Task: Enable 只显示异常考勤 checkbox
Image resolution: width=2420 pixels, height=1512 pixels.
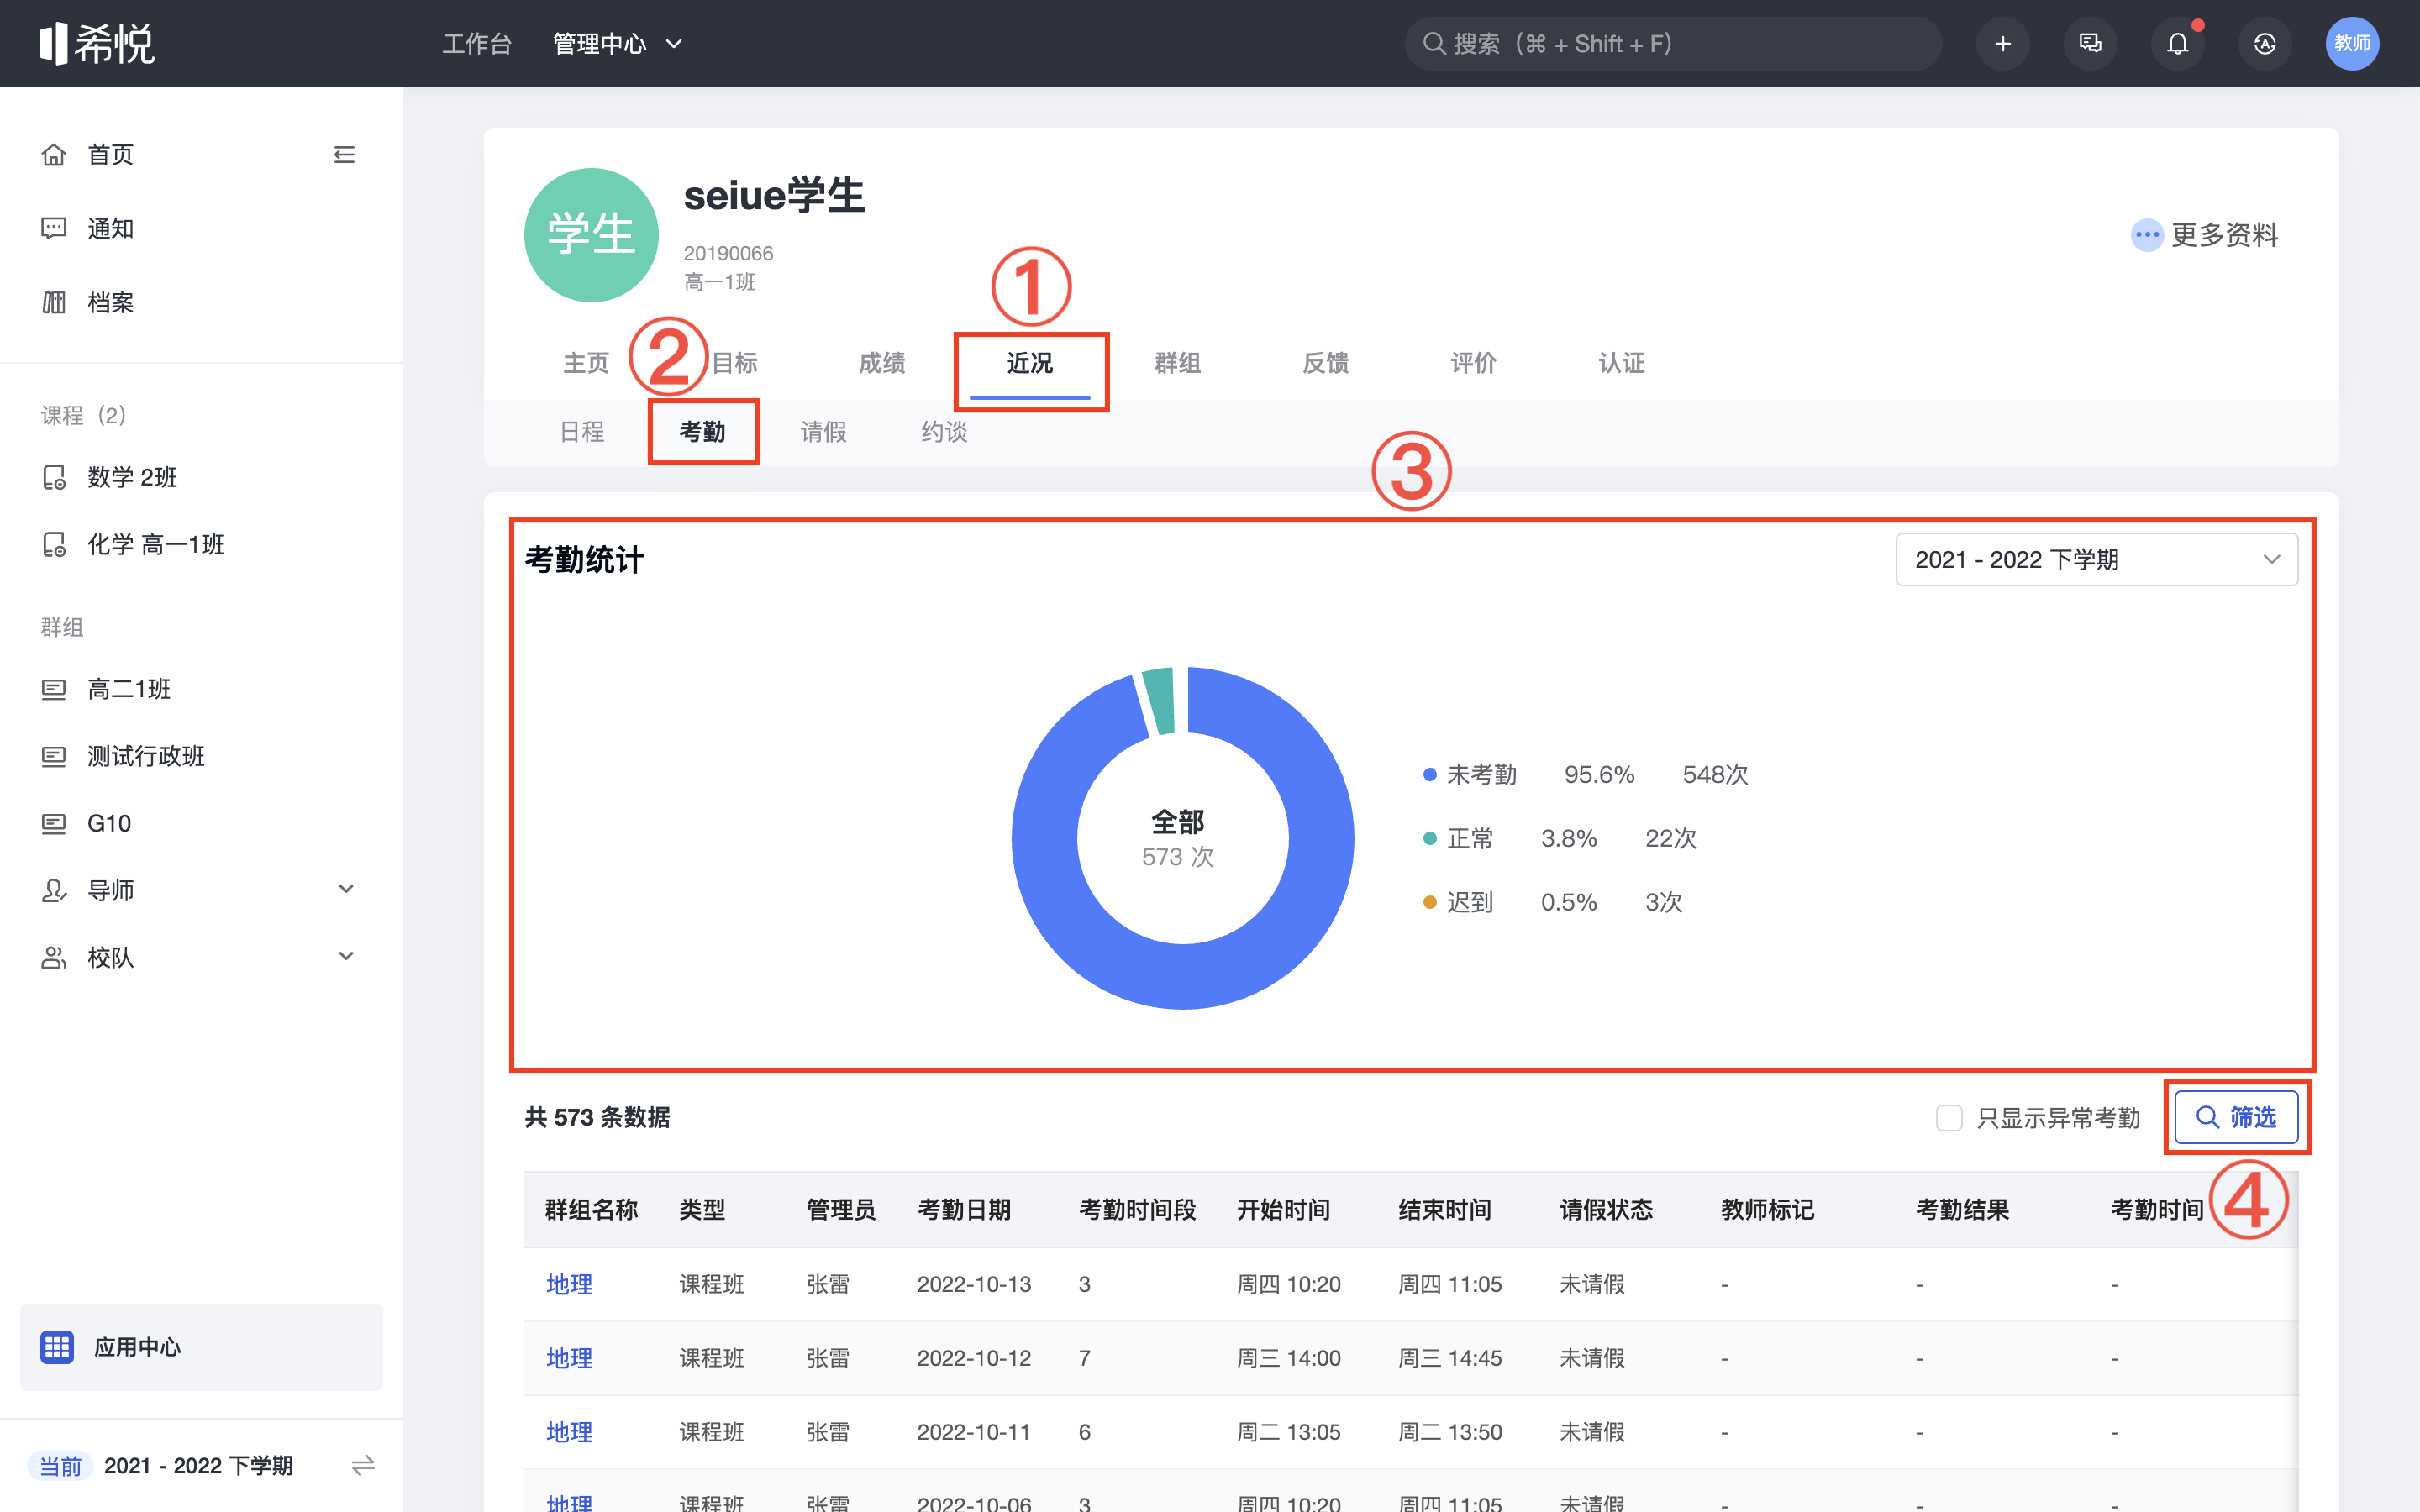Action: click(x=1949, y=1117)
